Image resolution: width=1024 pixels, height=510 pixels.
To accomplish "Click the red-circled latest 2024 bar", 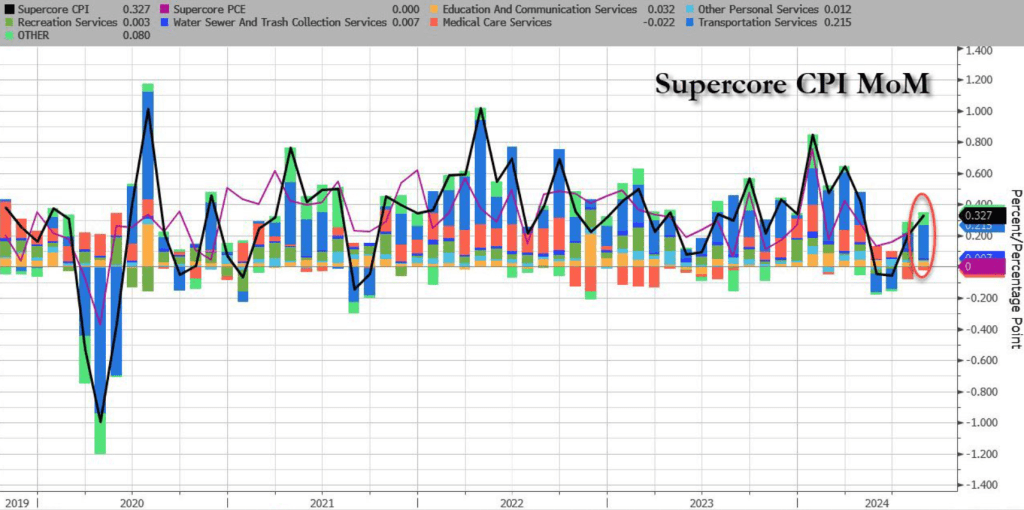I will (x=924, y=240).
